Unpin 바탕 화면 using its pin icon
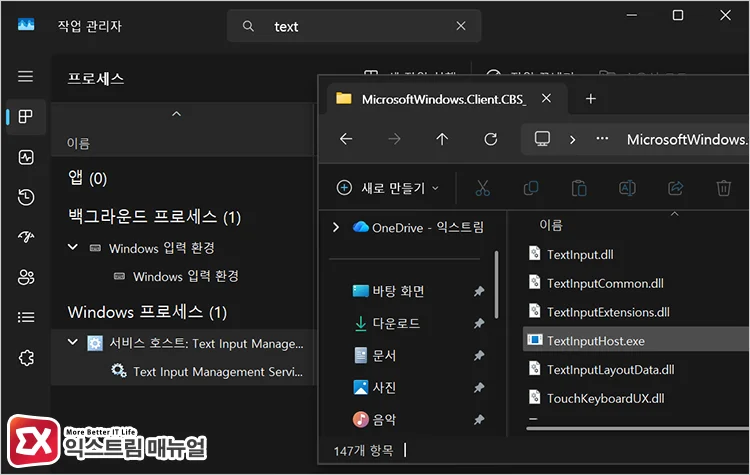This screenshot has width=750, height=475. point(479,291)
